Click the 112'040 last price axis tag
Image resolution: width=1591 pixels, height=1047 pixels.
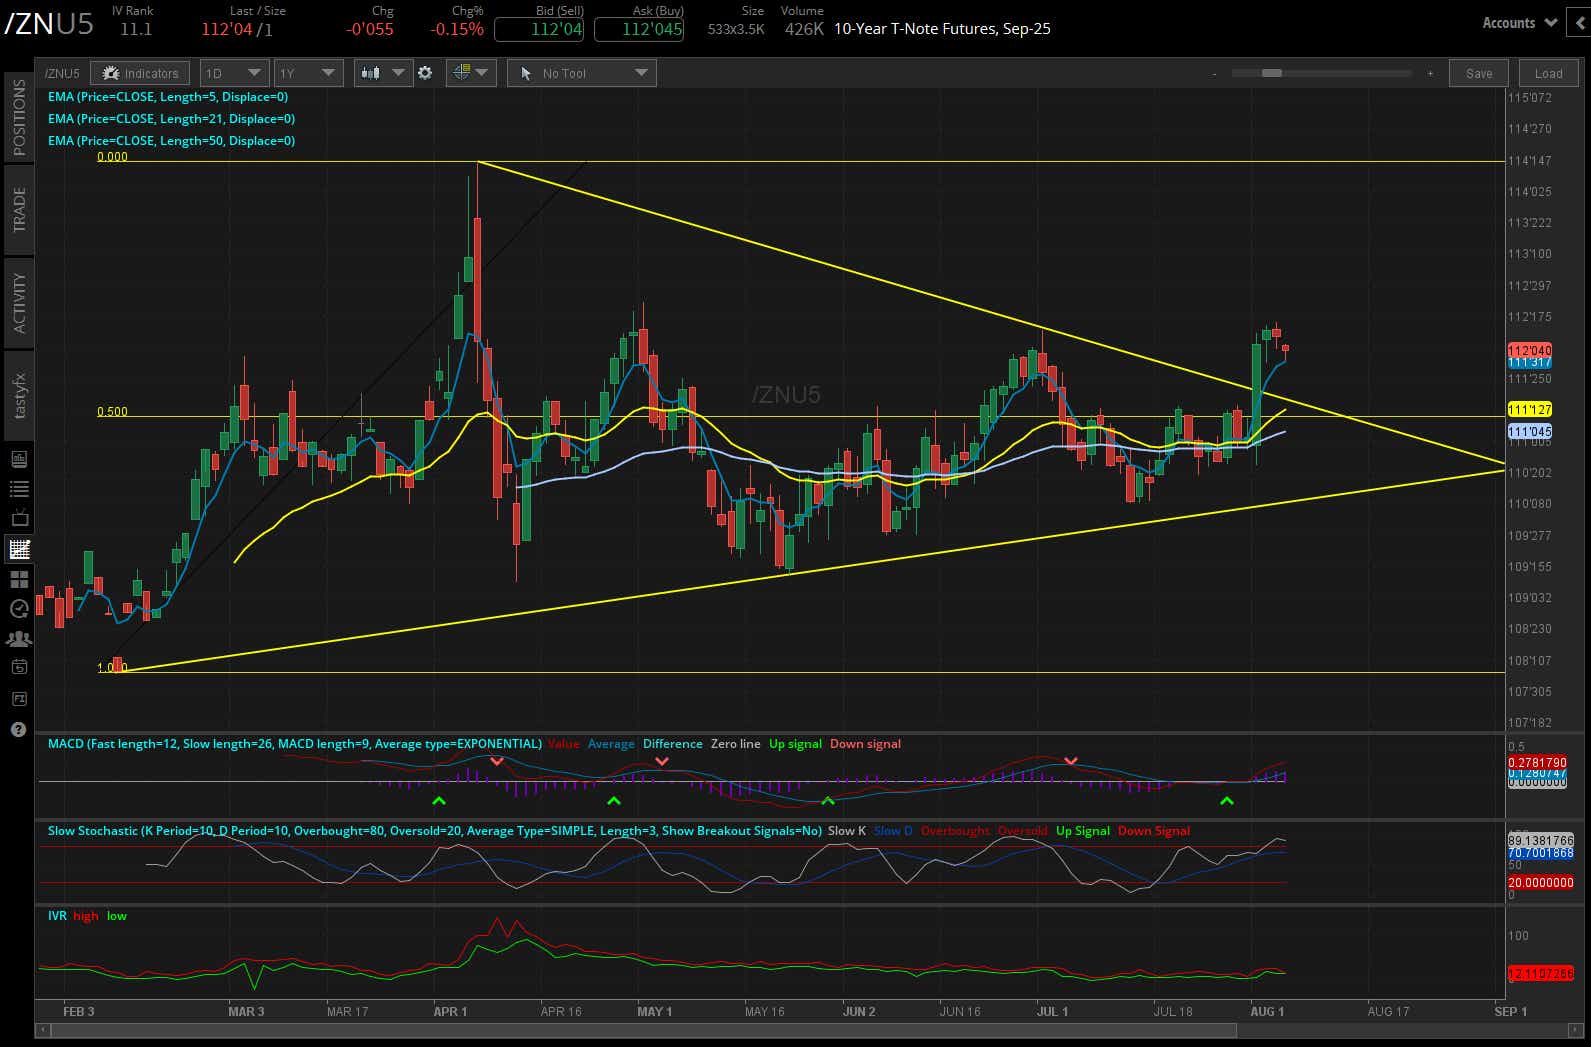coord(1529,351)
